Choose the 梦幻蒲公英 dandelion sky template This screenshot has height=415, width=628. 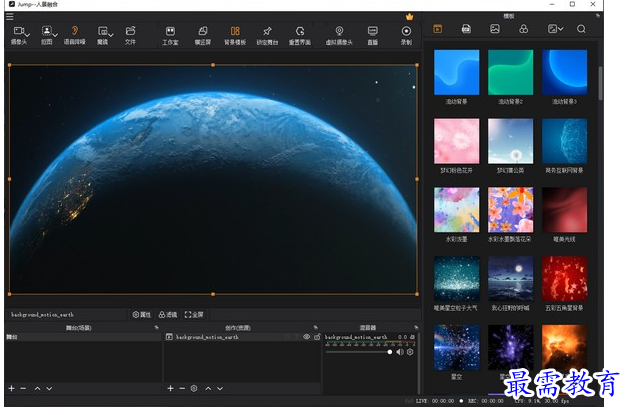coord(511,141)
